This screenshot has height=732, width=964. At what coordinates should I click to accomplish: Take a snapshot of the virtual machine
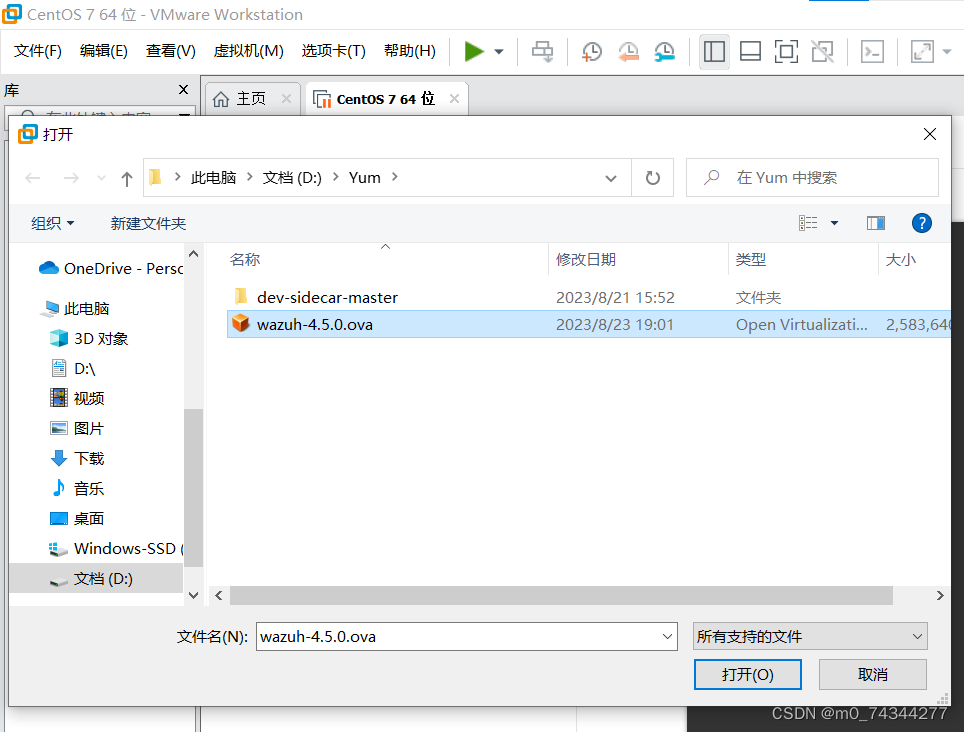[591, 52]
